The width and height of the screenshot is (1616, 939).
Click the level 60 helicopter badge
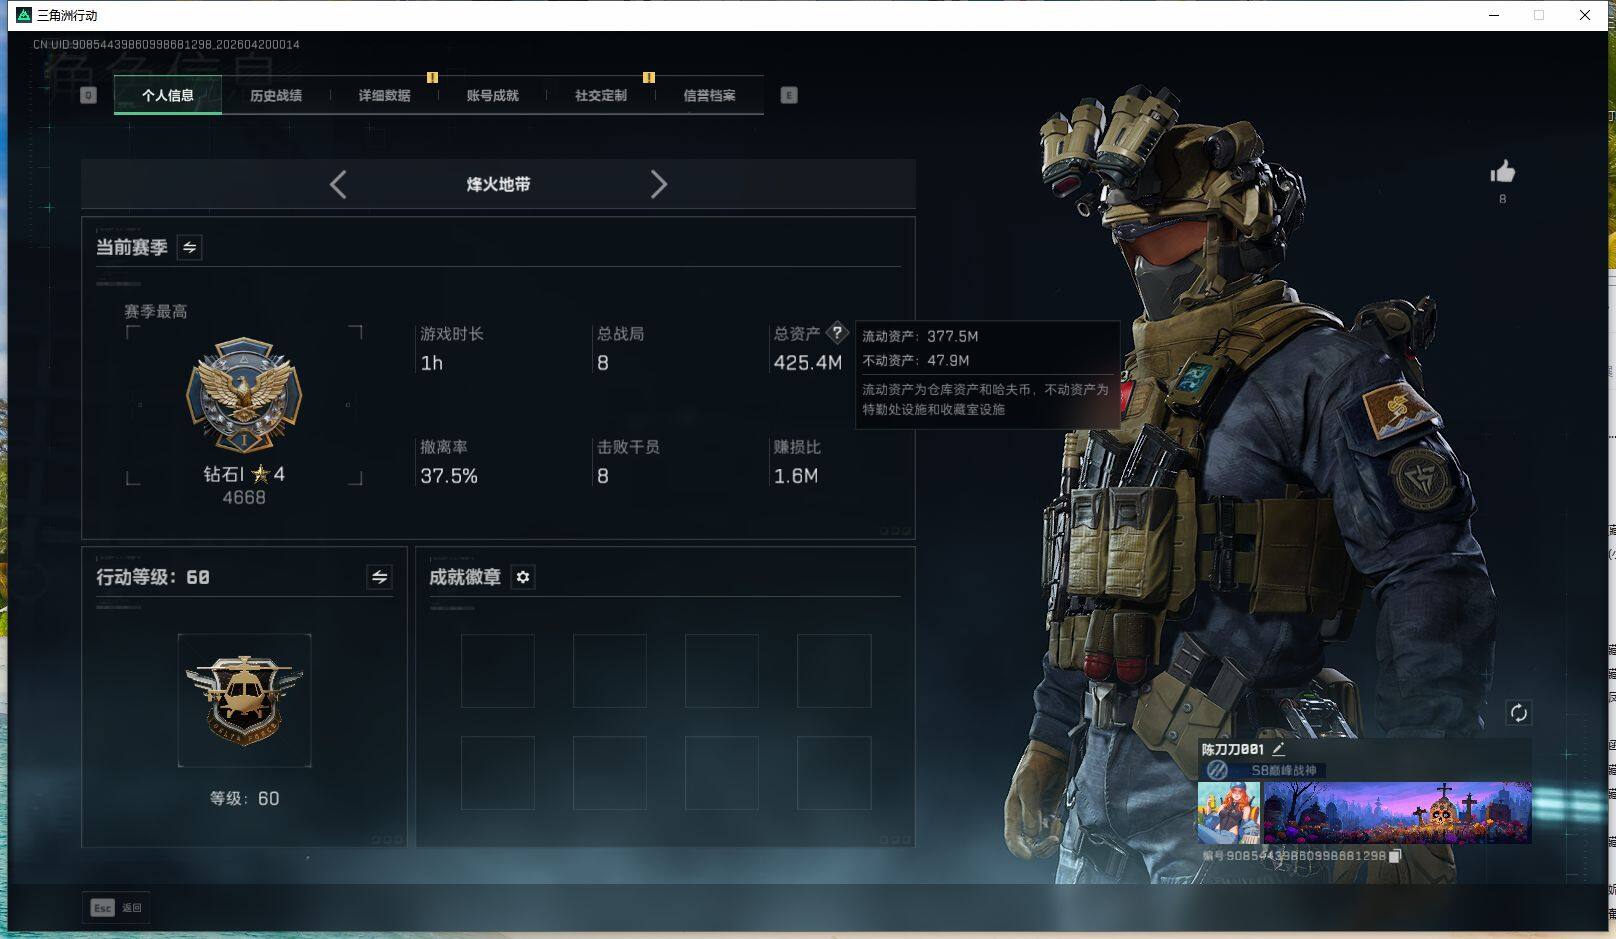point(244,700)
